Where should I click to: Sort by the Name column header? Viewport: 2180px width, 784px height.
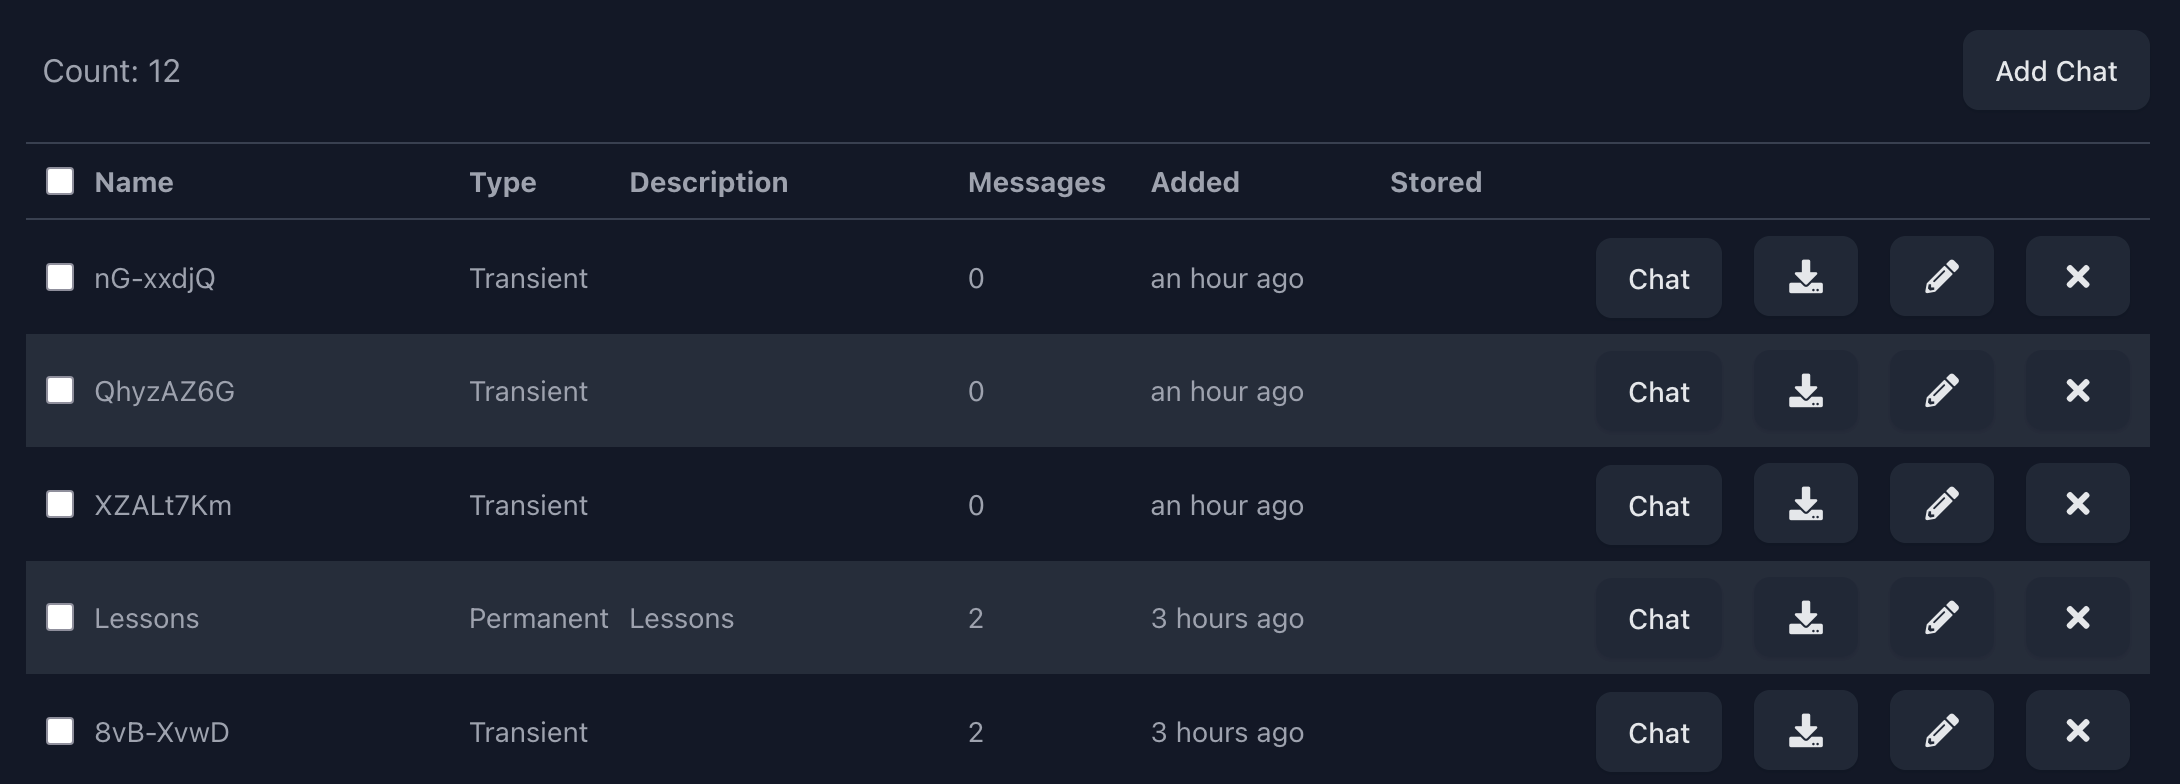(x=134, y=182)
